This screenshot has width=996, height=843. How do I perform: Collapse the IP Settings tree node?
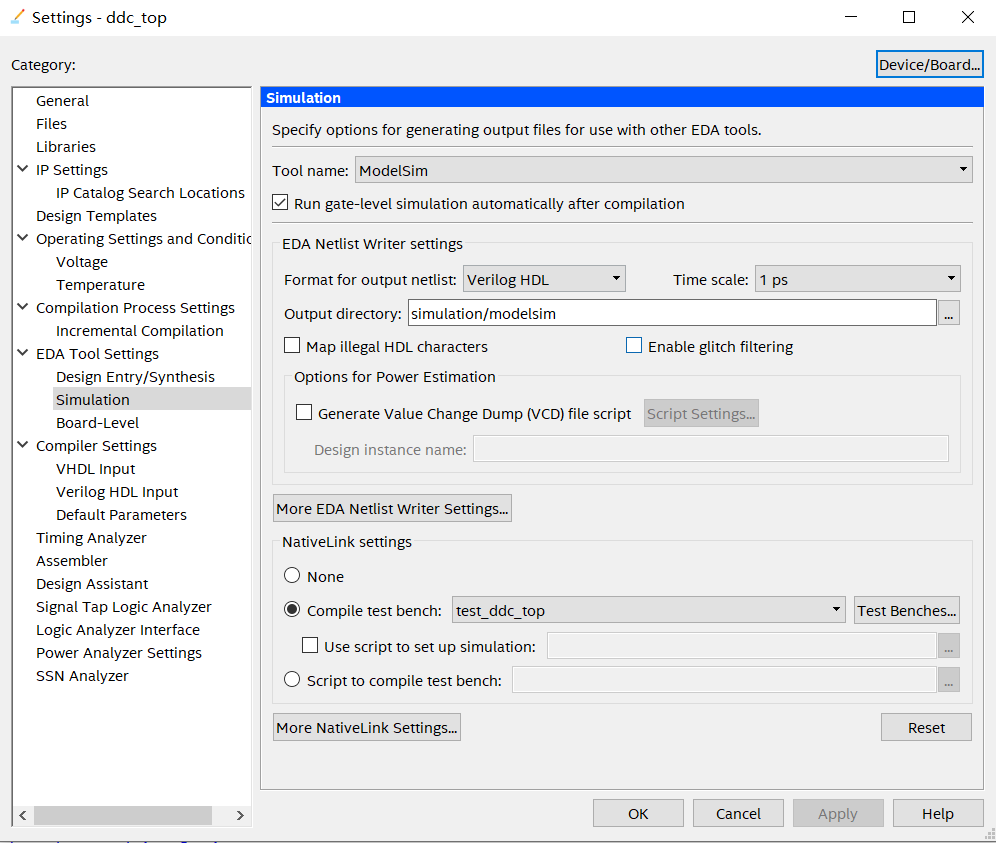(x=23, y=170)
